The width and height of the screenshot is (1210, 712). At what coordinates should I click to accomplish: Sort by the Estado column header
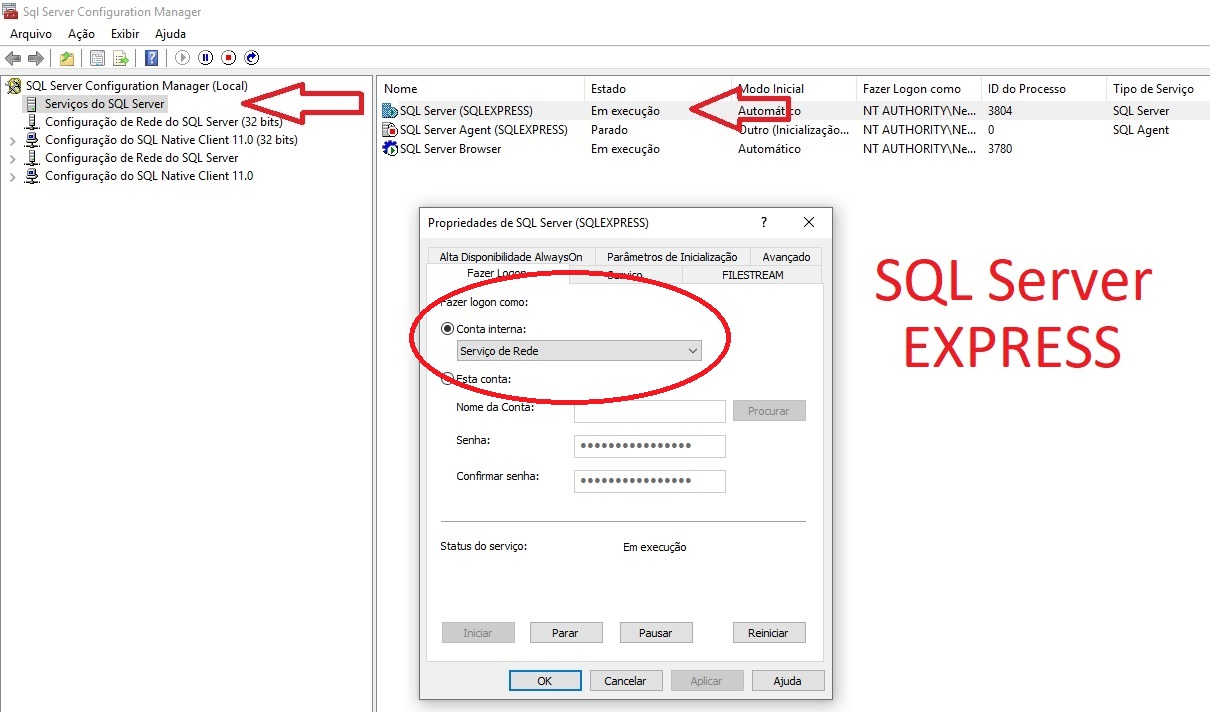pos(657,89)
